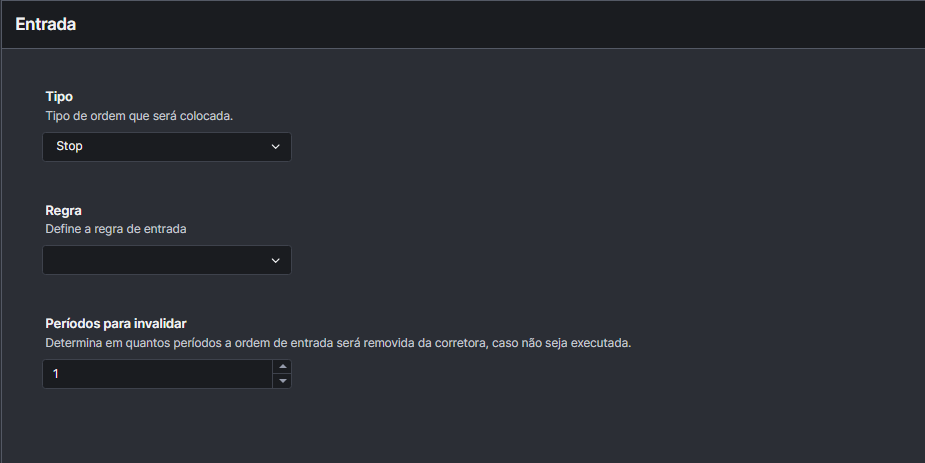
Task: Click the bold Tipo field label
Action: pyautogui.click(x=59, y=97)
